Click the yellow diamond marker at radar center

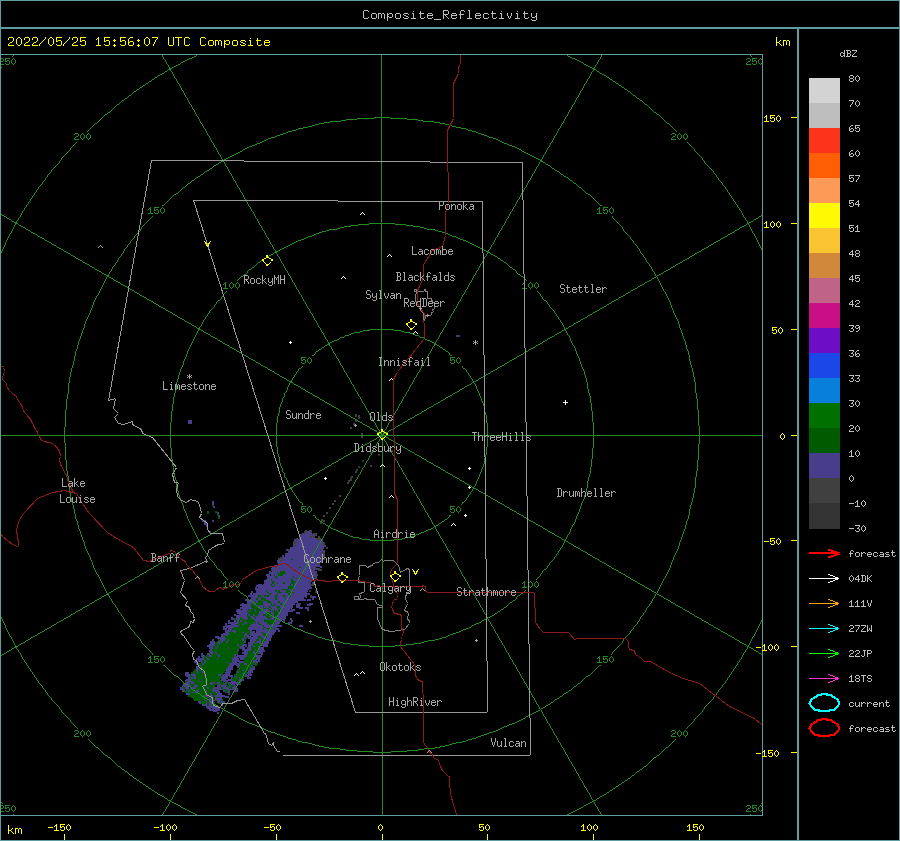pos(382,435)
